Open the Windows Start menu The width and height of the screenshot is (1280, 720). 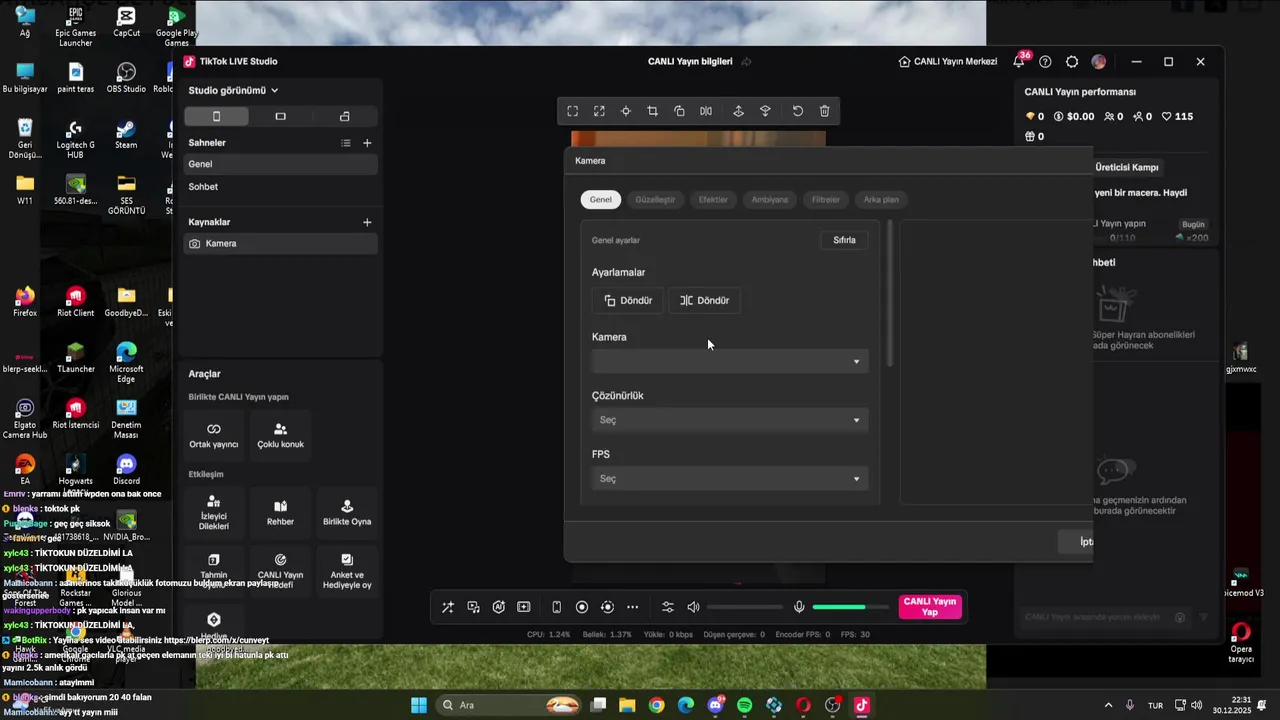coord(419,705)
